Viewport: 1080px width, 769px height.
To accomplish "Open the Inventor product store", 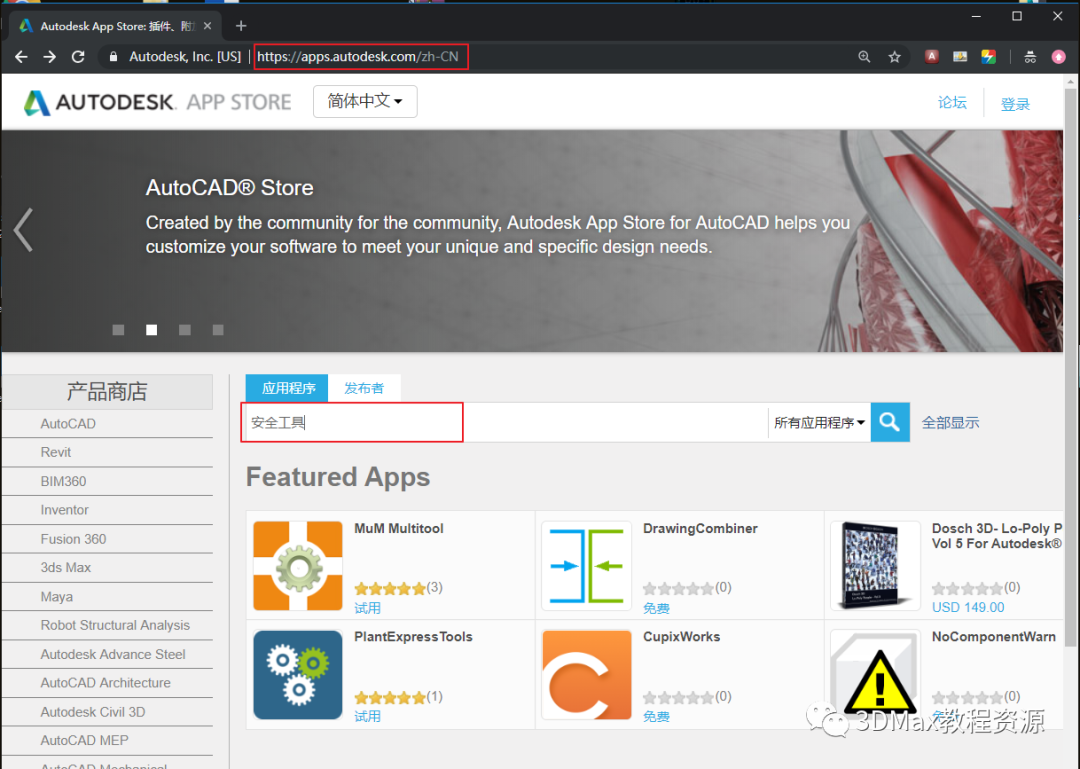I will (x=64, y=510).
